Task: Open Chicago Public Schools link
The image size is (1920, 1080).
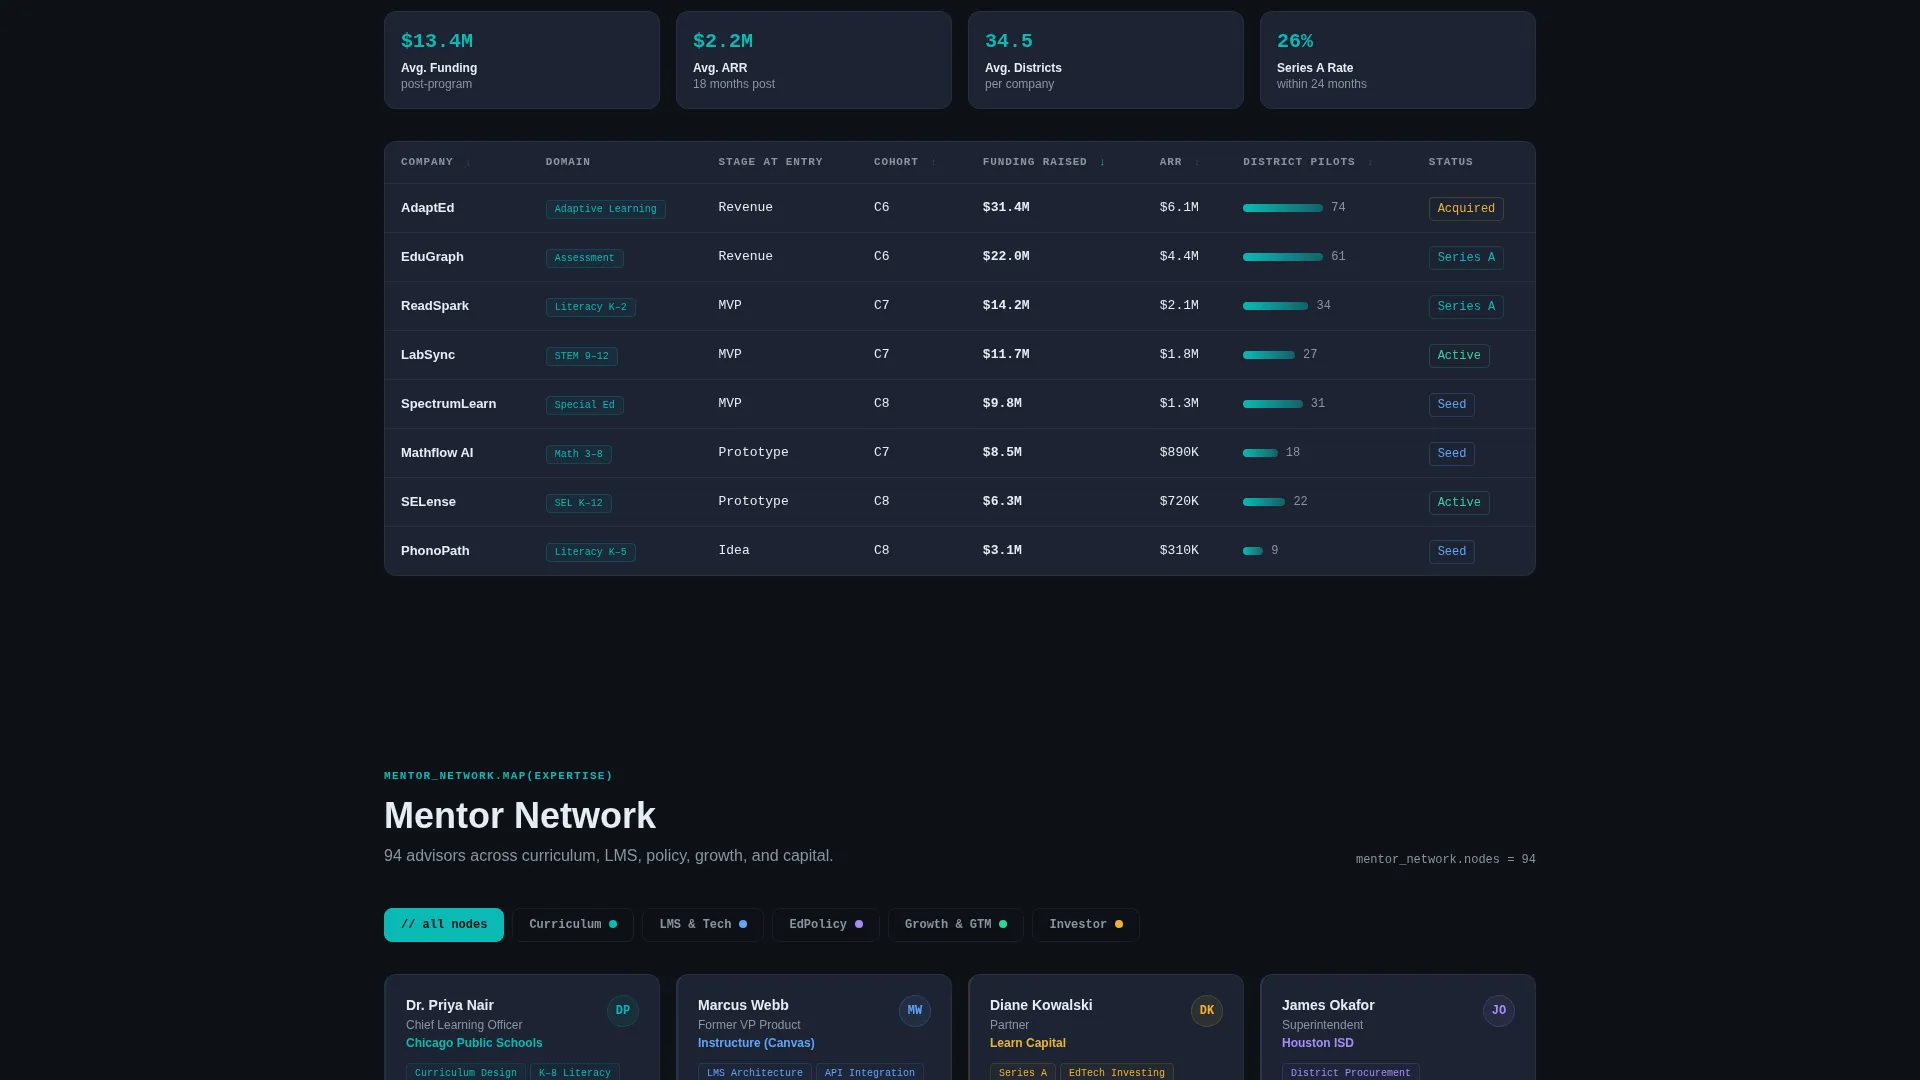Action: point(474,1043)
